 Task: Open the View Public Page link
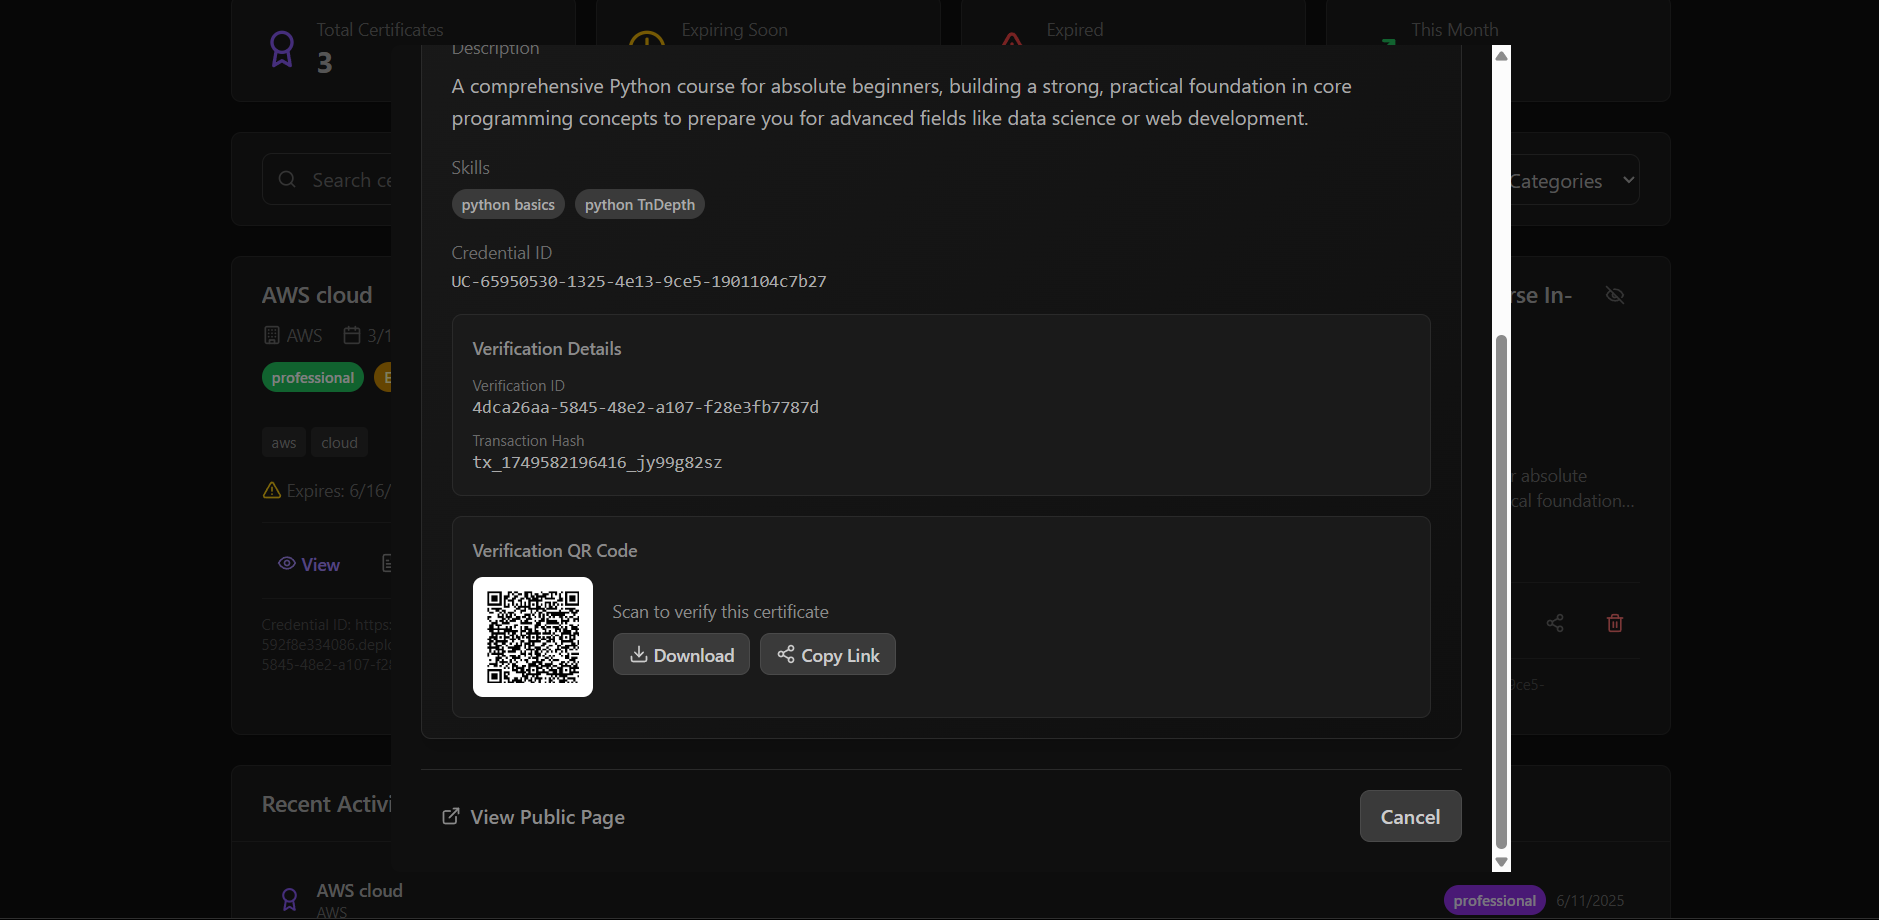tap(534, 817)
